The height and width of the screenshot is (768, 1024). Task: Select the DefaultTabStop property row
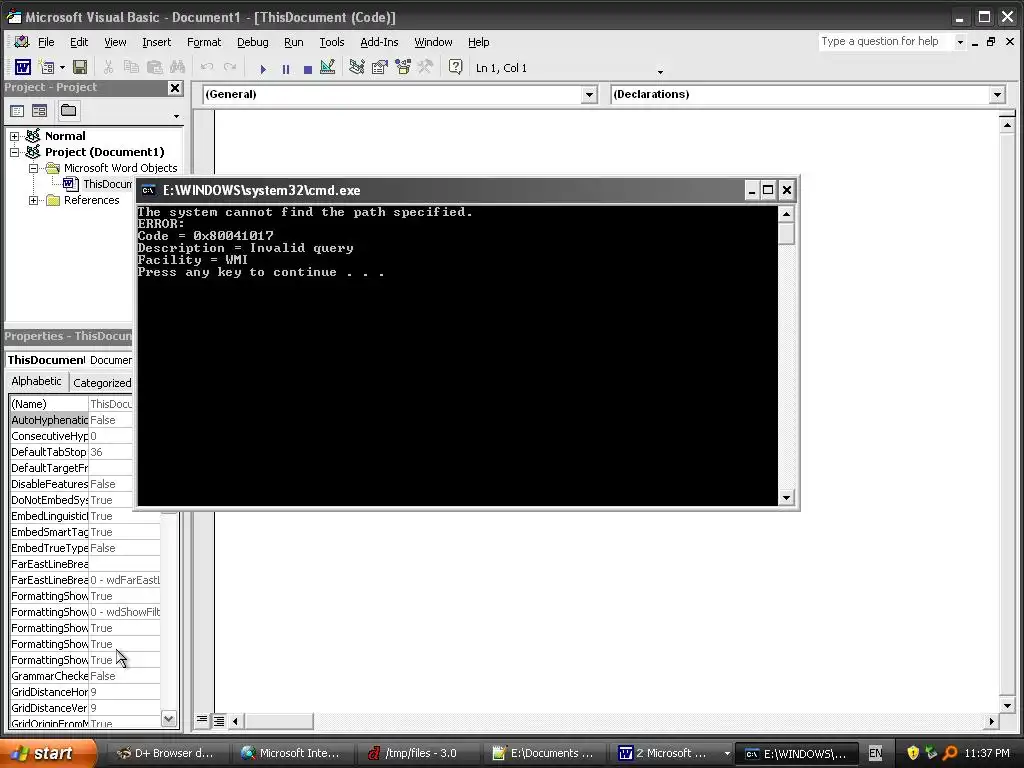tap(71, 452)
